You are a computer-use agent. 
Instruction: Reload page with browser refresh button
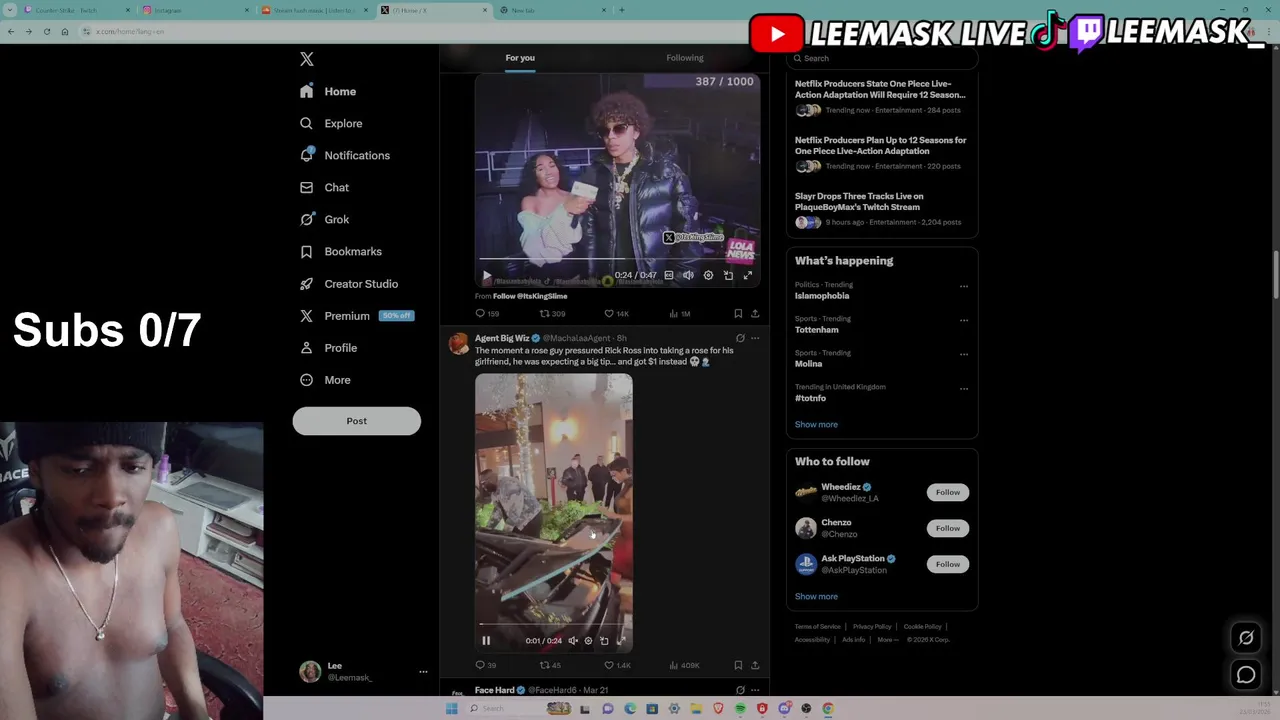click(x=46, y=31)
